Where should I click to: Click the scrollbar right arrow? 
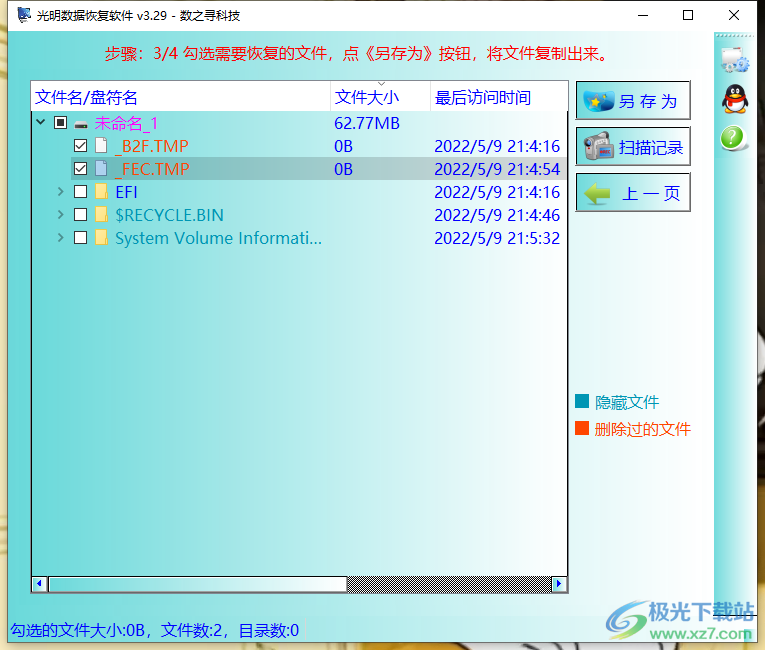click(x=559, y=584)
